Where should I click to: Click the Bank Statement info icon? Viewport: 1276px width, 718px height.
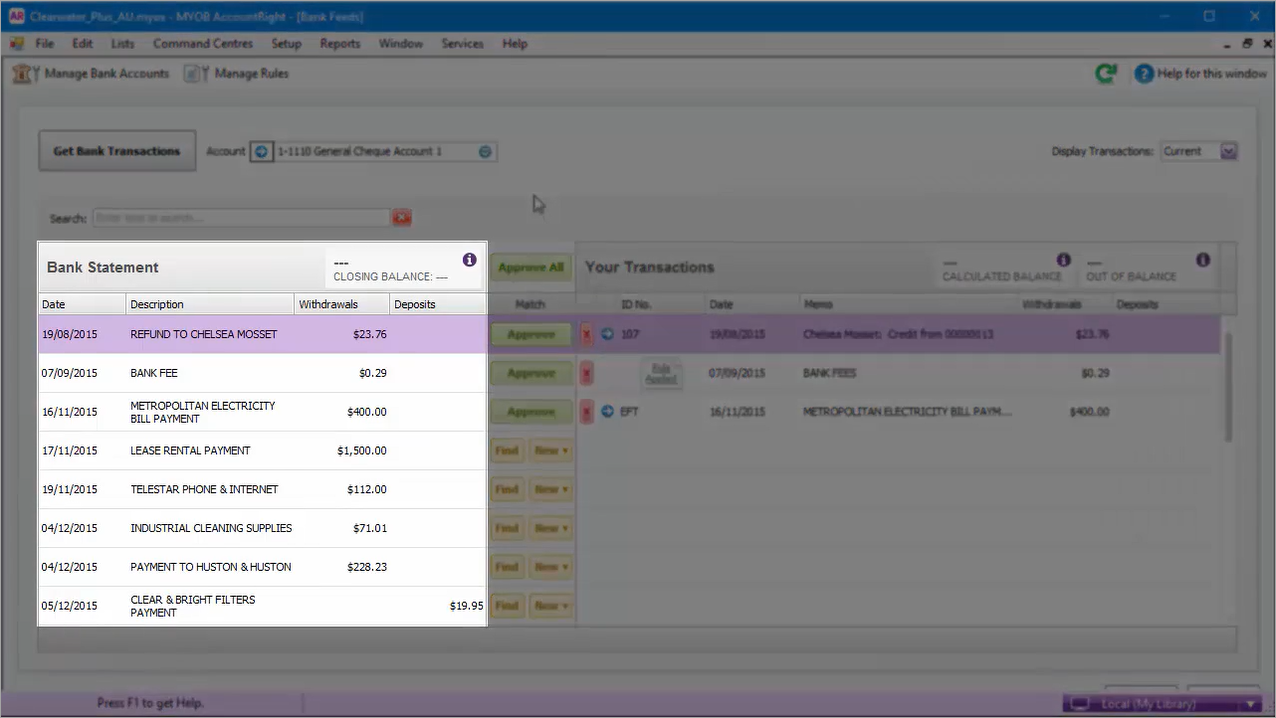[470, 260]
